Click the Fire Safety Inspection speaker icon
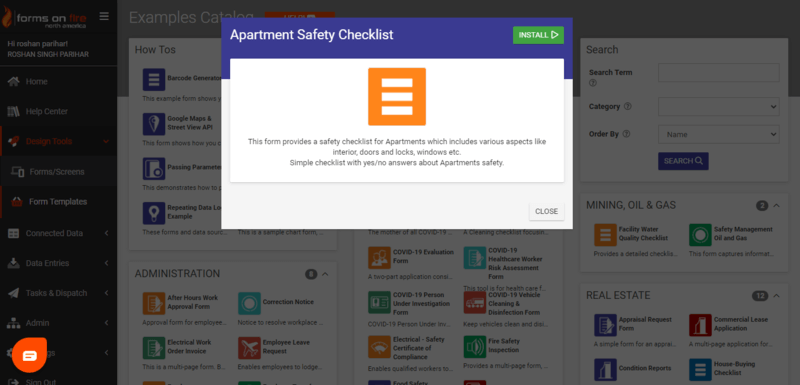800x385 pixels. (474, 347)
